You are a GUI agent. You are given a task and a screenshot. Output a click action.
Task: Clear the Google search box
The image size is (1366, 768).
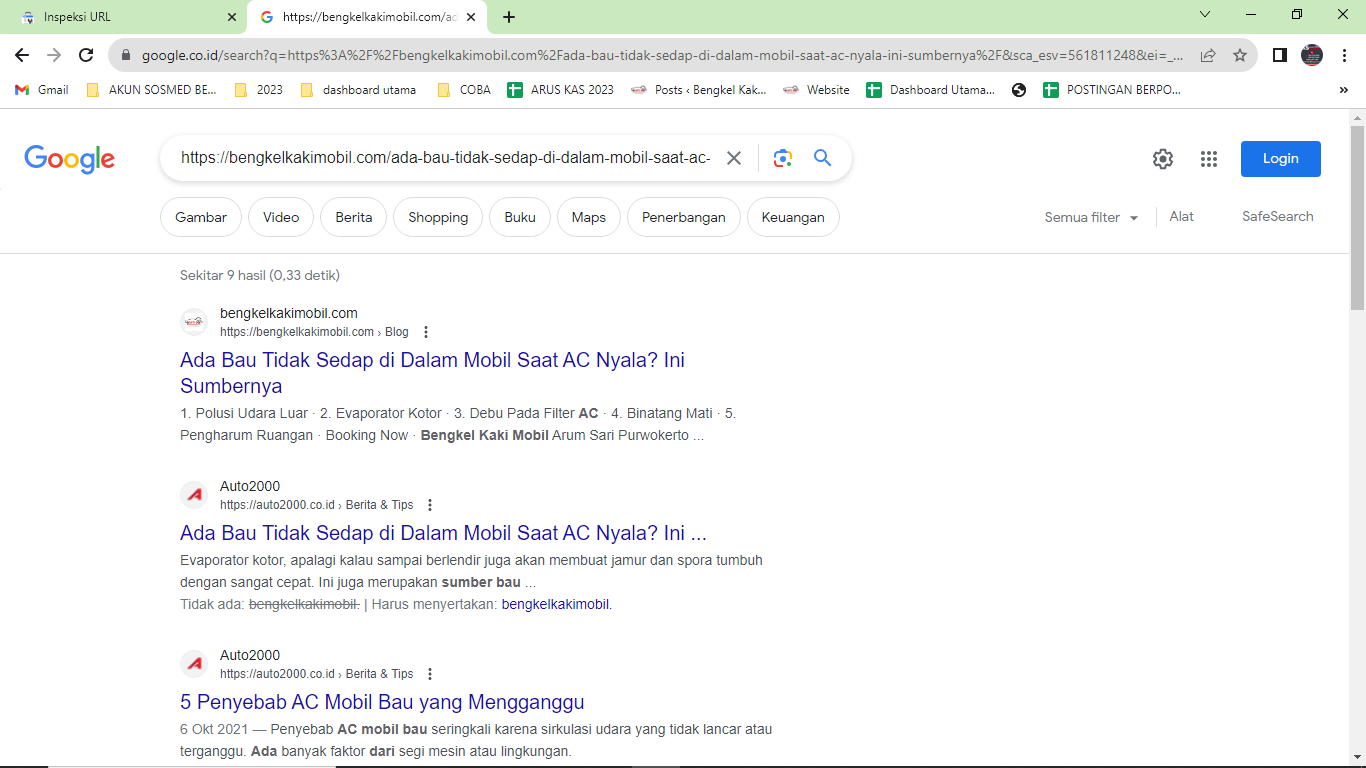pos(734,158)
